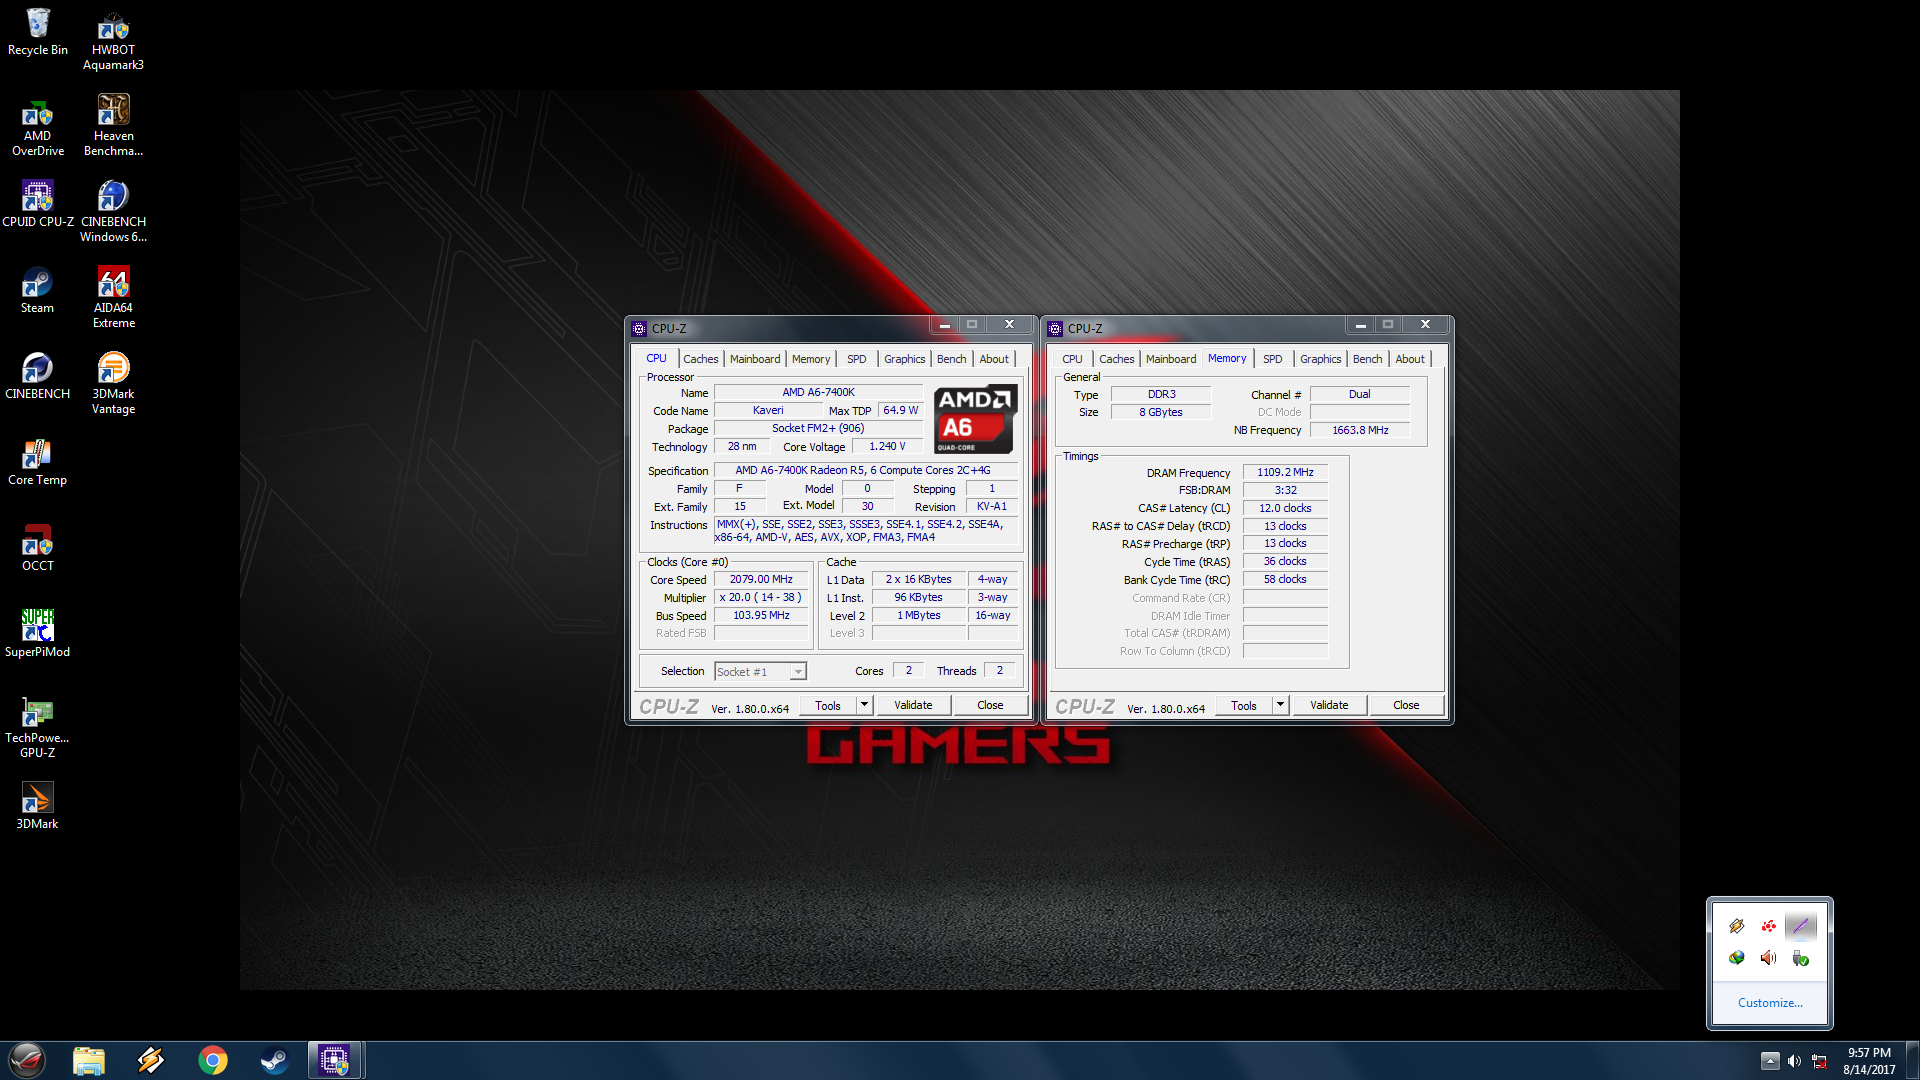Open Windows Explorer from the taskbar
This screenshot has width=1920, height=1080.
tap(89, 1060)
